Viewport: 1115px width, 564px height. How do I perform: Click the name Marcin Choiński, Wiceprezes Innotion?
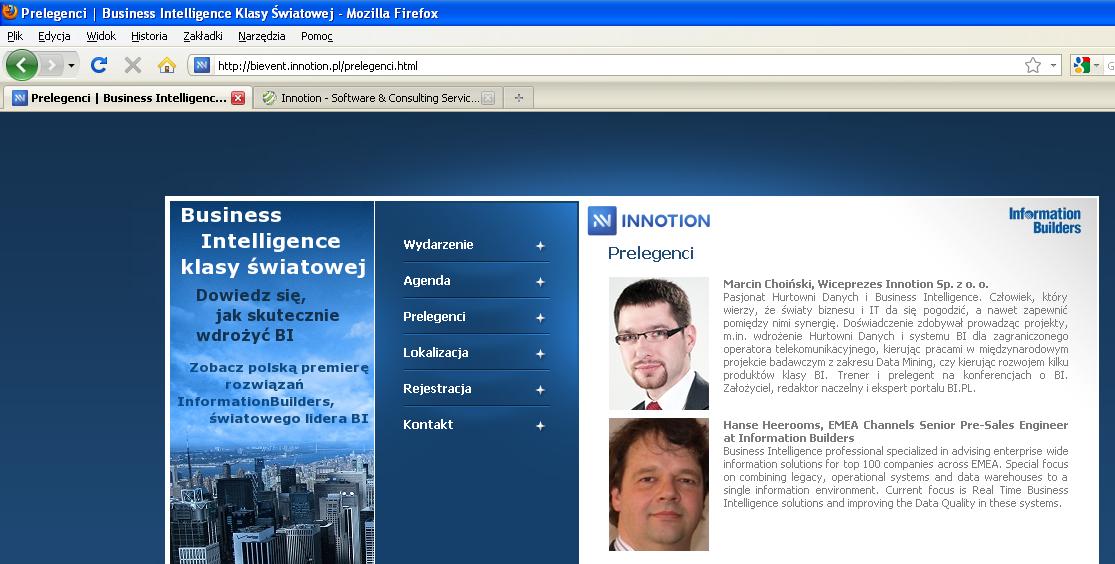click(x=855, y=284)
